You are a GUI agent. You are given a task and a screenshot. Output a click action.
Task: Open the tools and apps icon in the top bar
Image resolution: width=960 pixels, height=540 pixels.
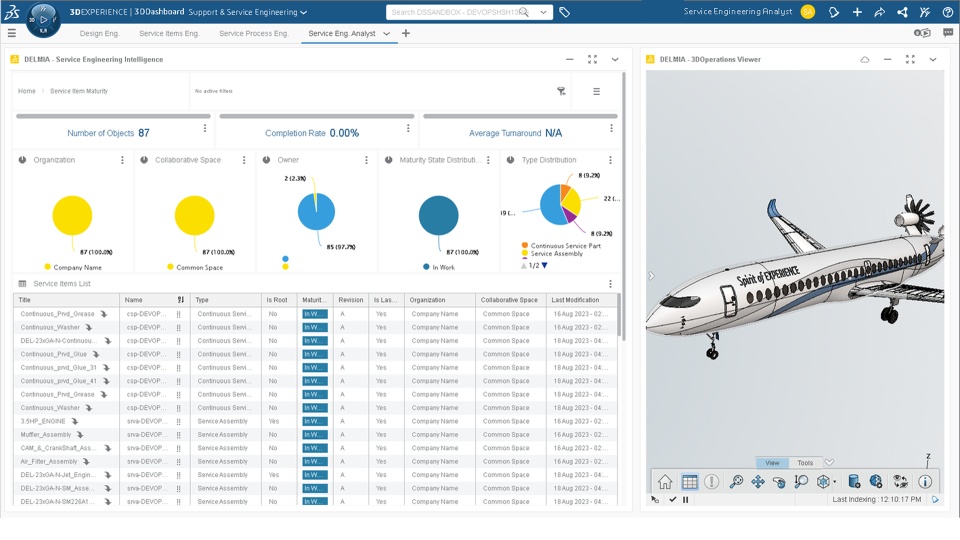[924, 12]
